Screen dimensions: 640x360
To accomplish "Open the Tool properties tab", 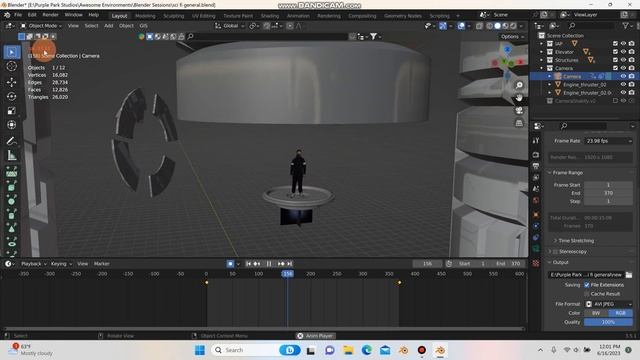I will pyautogui.click(x=536, y=140).
